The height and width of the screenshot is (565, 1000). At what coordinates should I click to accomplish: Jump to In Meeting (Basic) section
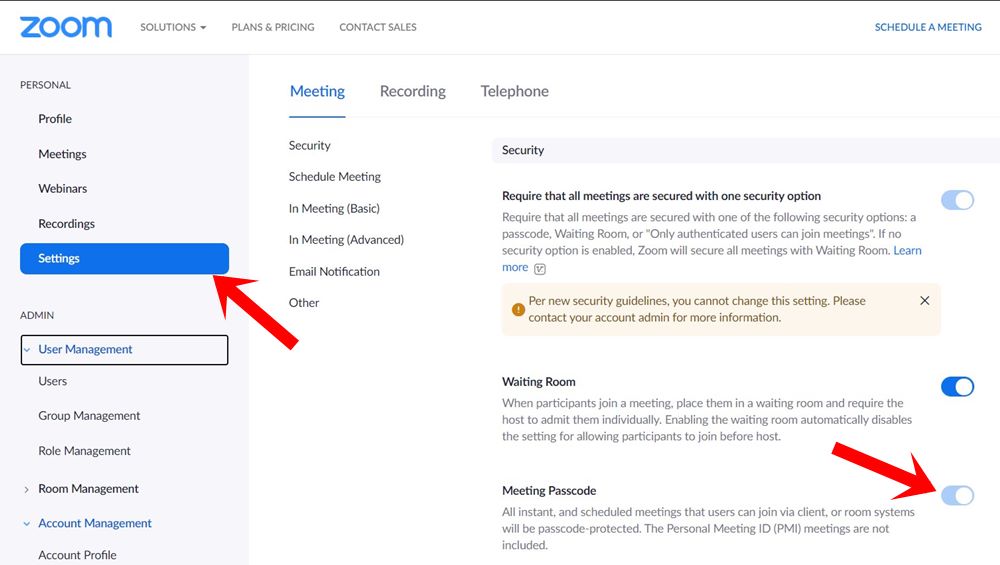click(x=334, y=209)
